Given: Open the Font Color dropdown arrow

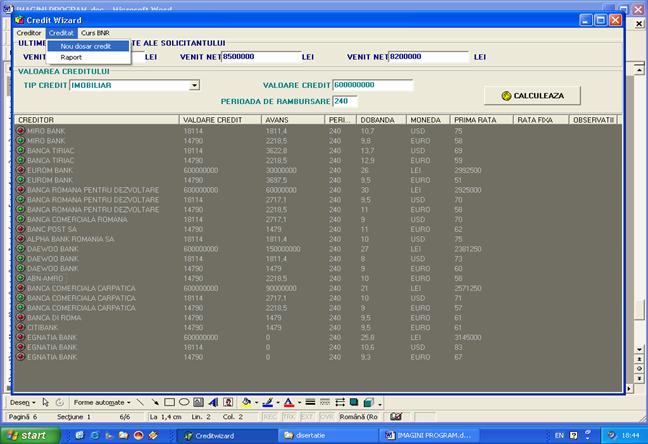Looking at the screenshot, I should 299,402.
